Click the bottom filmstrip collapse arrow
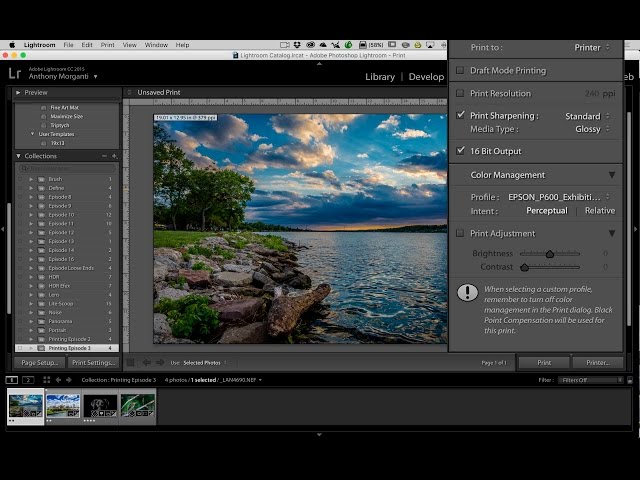The width and height of the screenshot is (640, 480). (319, 435)
